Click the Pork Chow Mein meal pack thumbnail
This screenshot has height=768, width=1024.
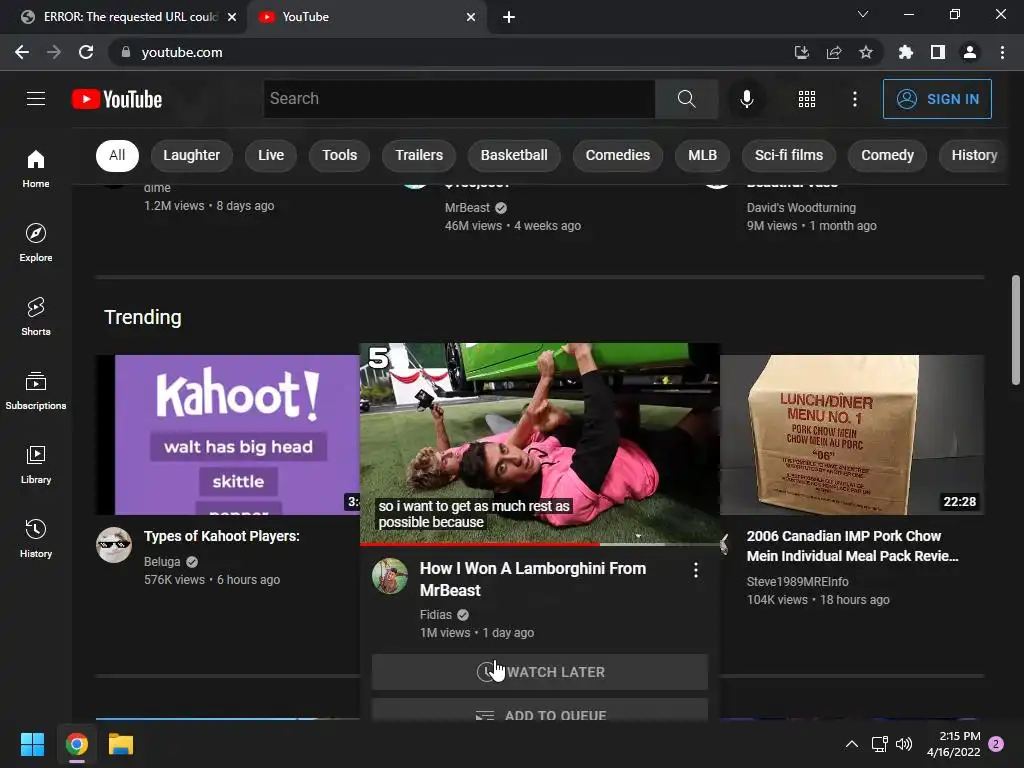point(852,434)
